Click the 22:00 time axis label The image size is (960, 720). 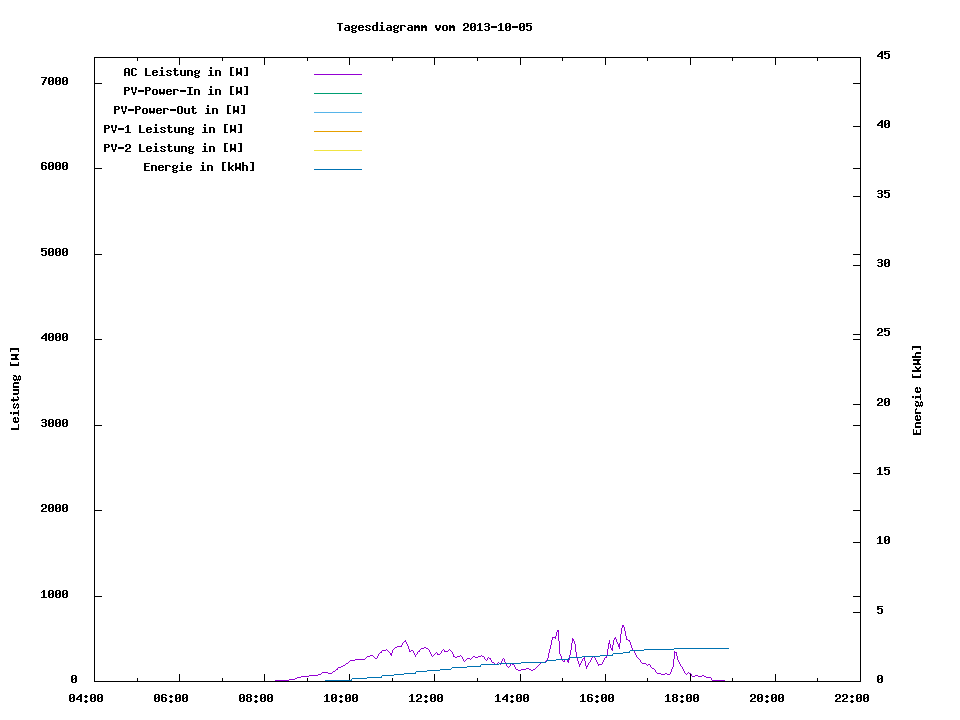[852, 698]
